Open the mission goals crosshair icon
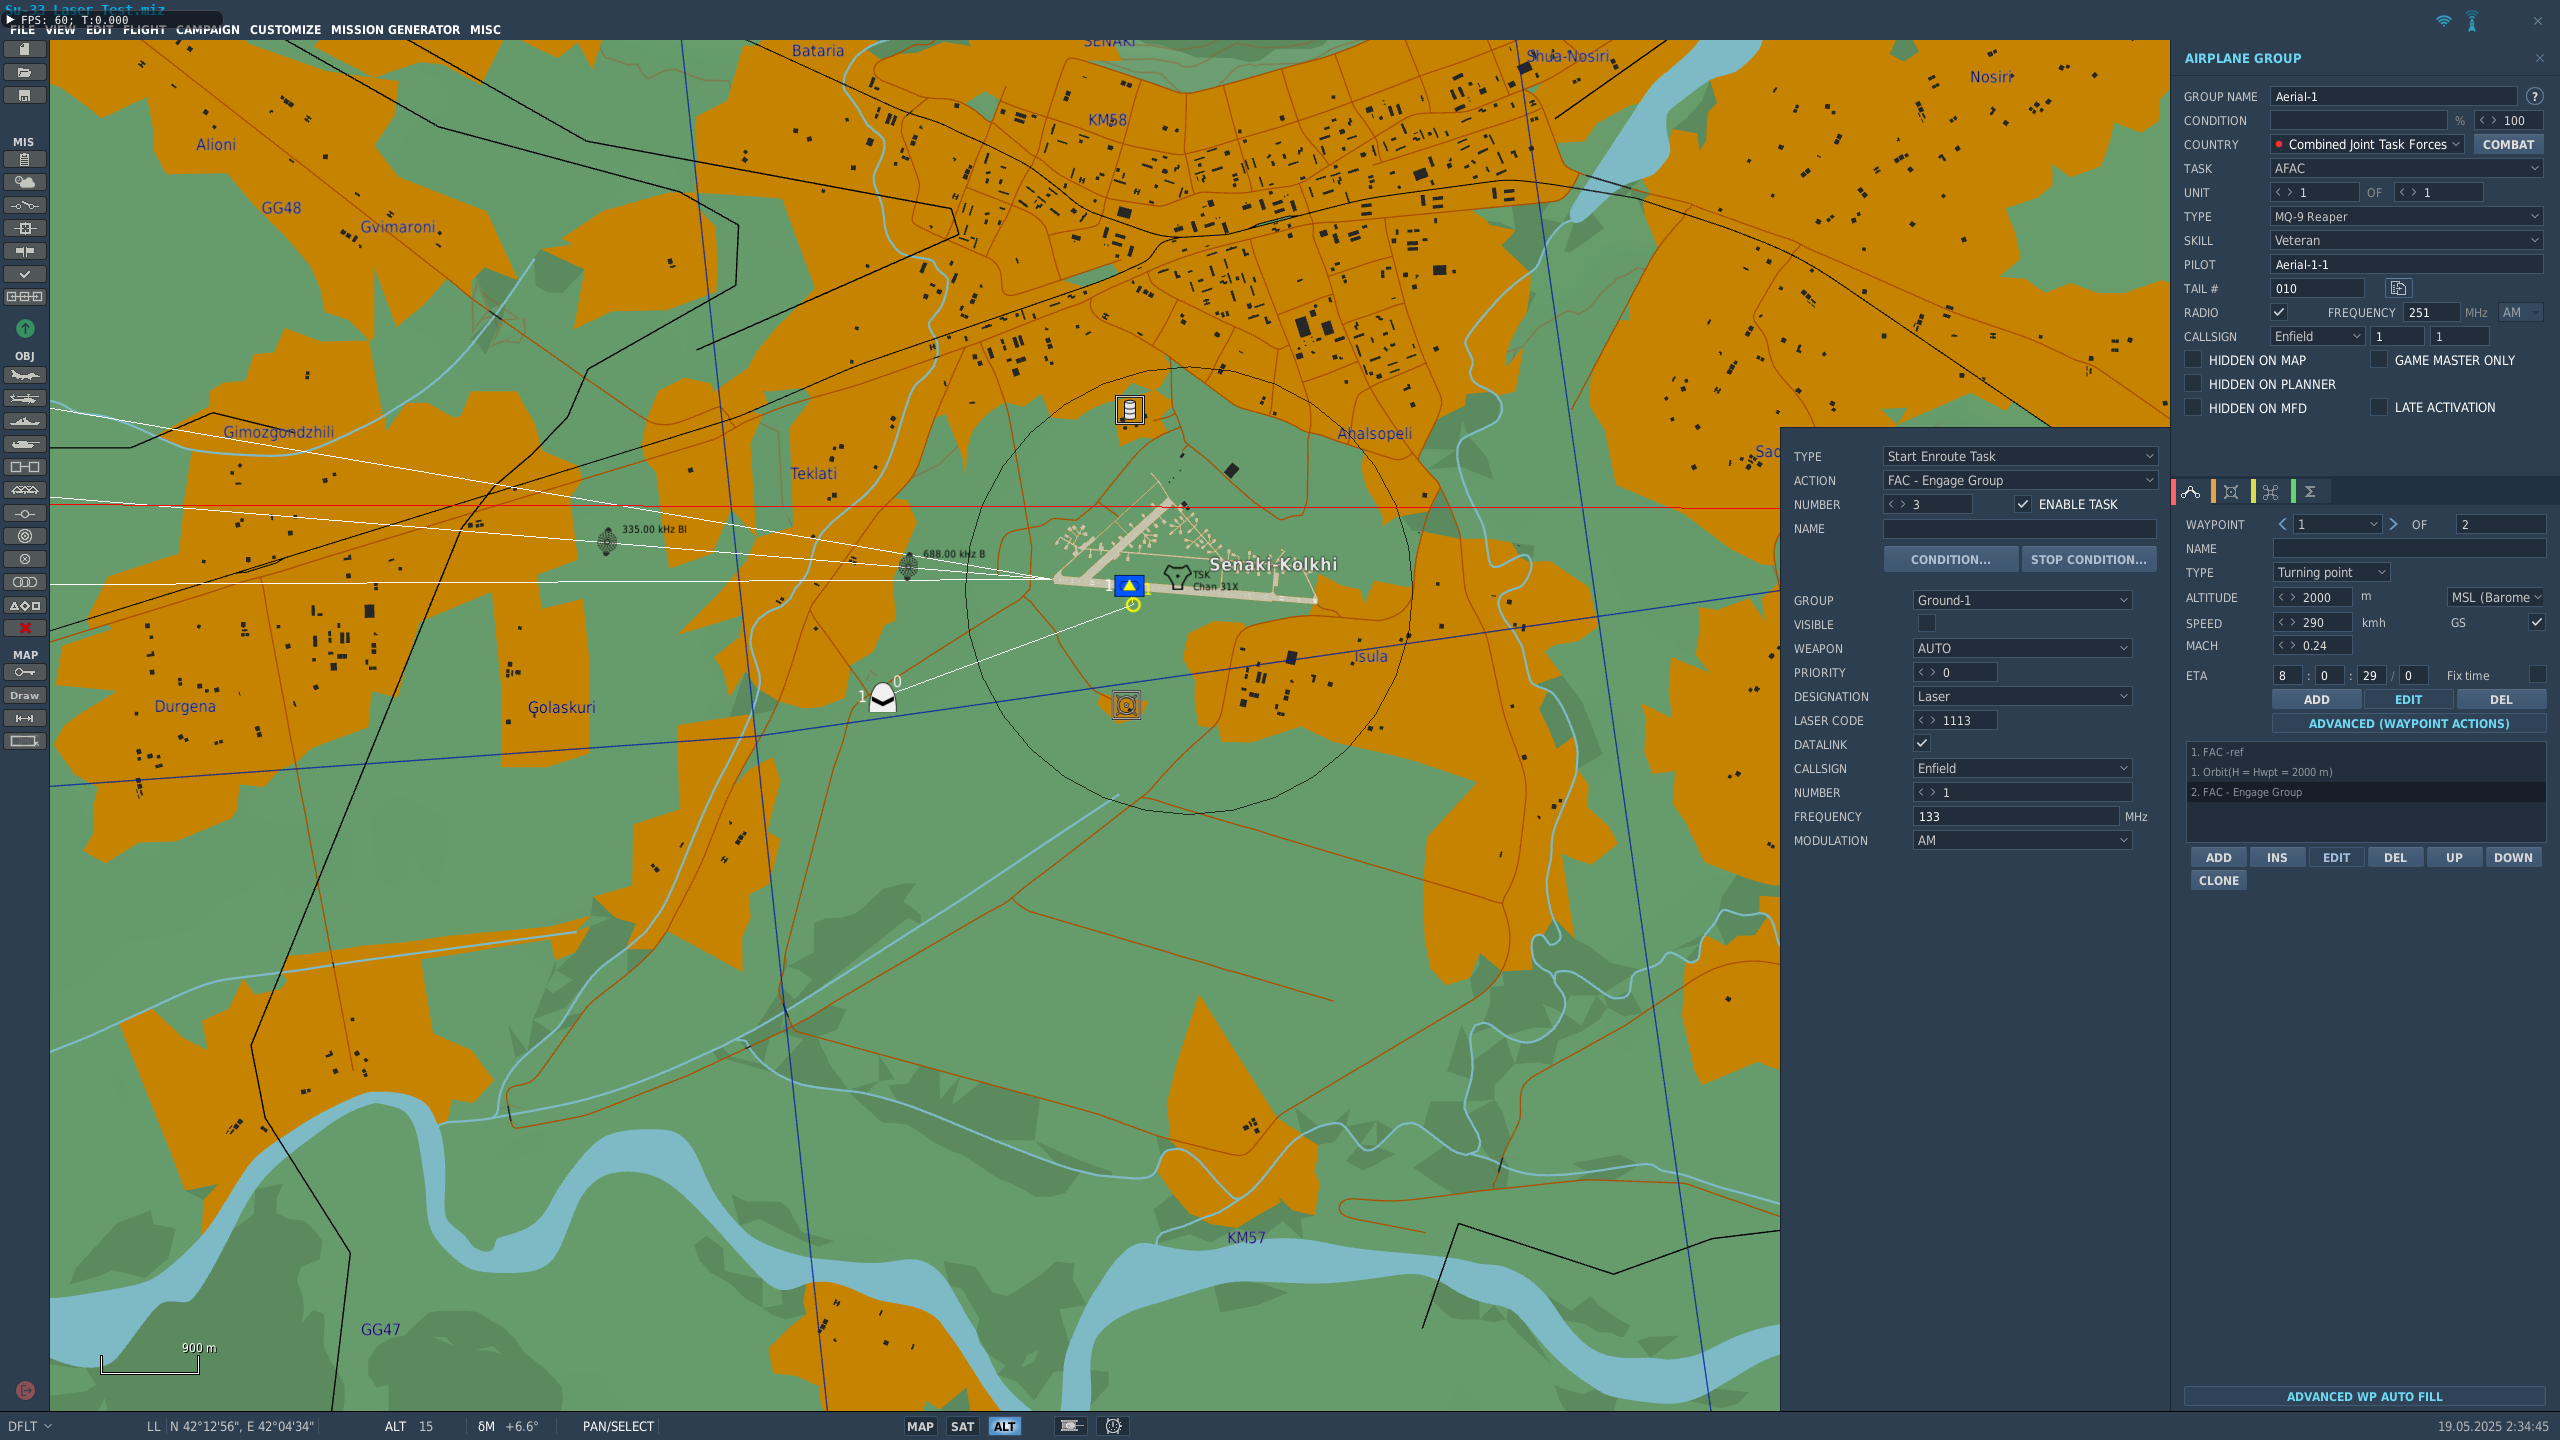This screenshot has height=1440, width=2560. [25, 228]
